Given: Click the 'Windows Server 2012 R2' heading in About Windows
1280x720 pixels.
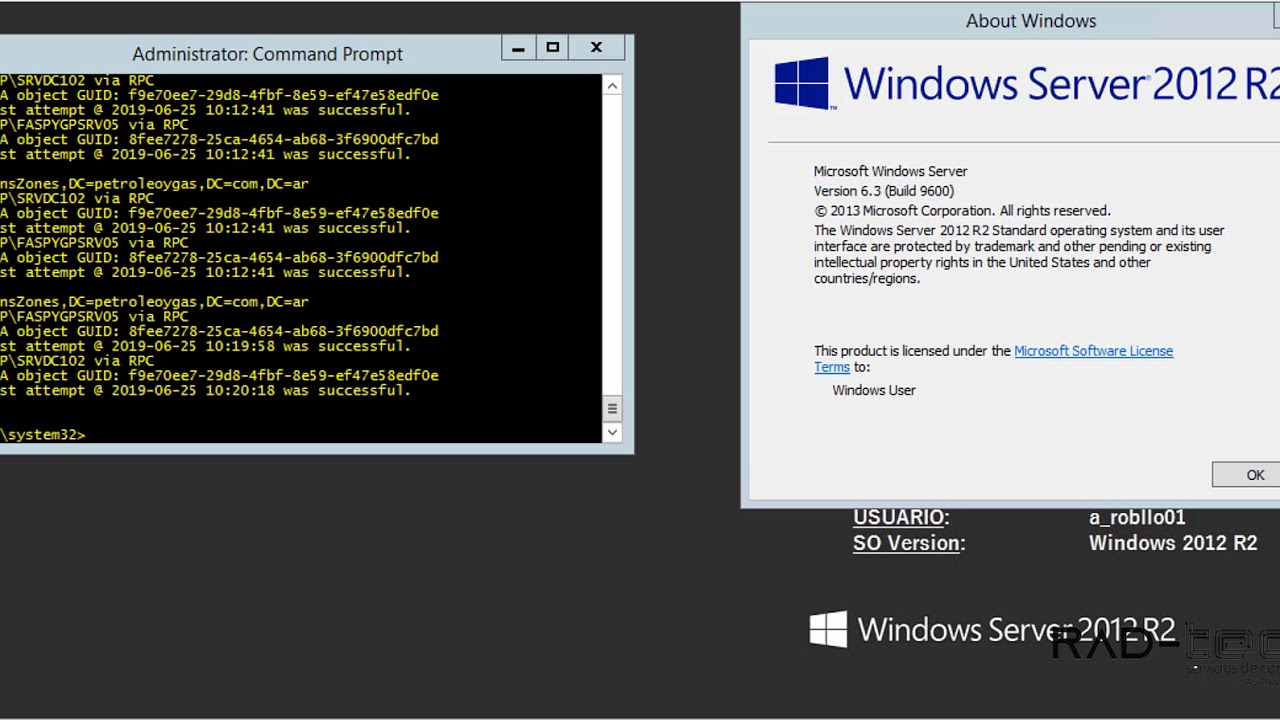Looking at the screenshot, I should click(1062, 83).
